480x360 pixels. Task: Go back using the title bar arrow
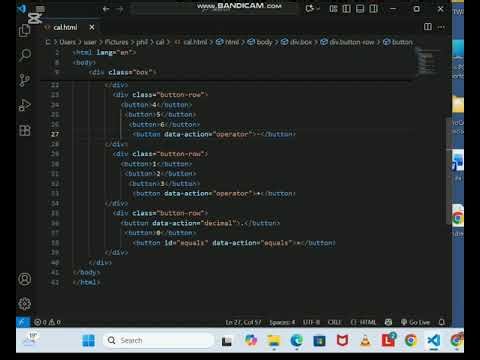[x=106, y=9]
